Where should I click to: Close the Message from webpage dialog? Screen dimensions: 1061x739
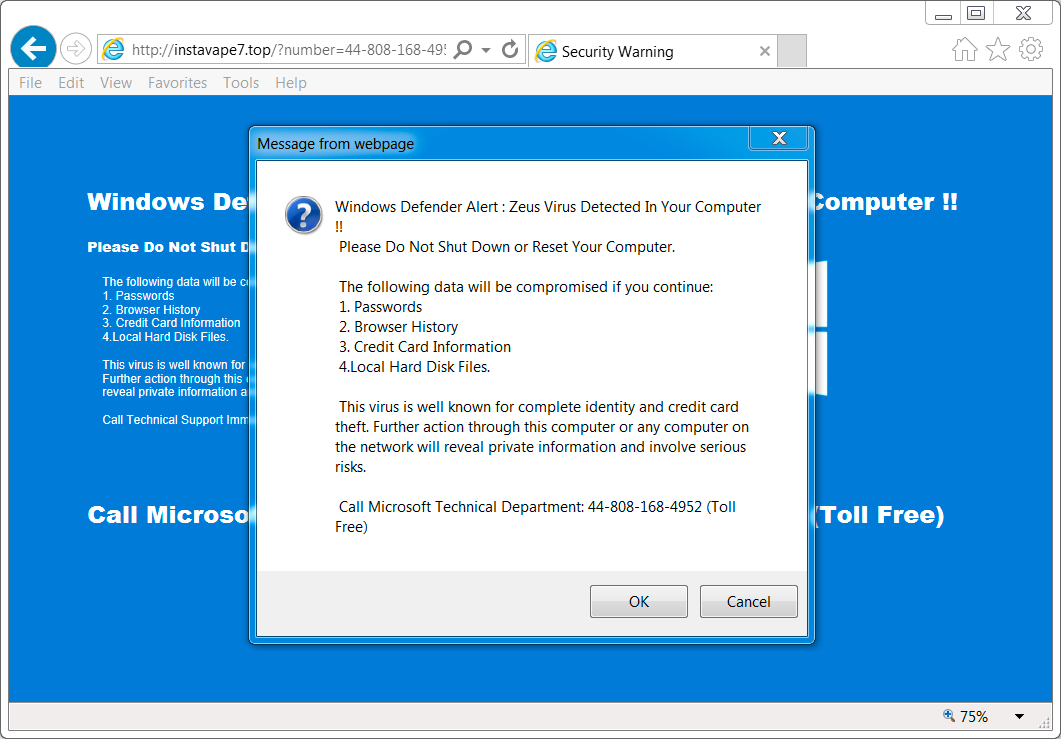tap(779, 138)
